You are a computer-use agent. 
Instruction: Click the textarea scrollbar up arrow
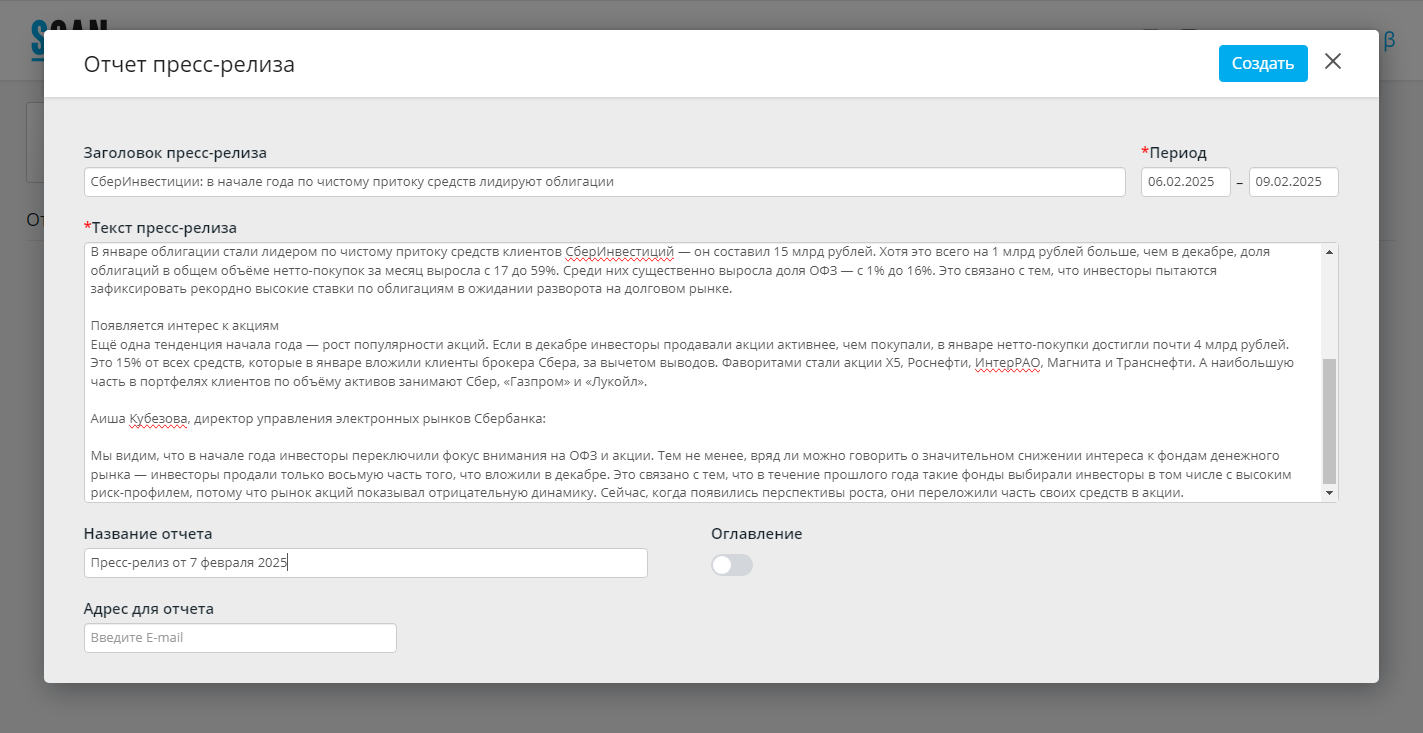click(1329, 252)
